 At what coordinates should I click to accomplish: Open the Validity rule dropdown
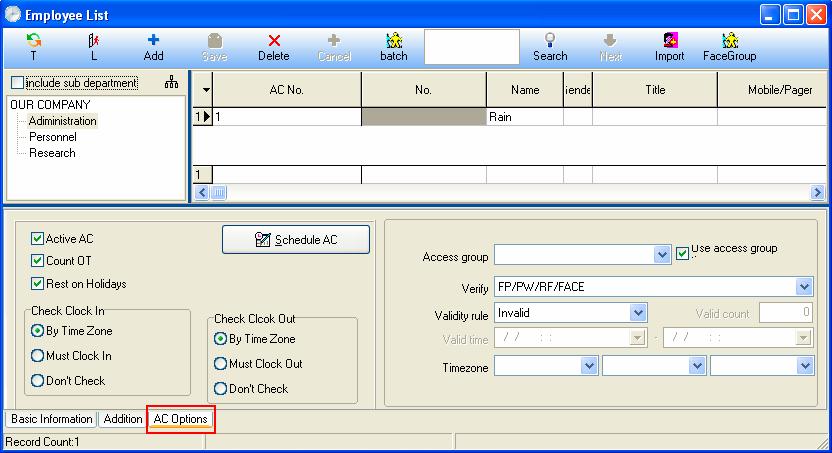tap(638, 313)
